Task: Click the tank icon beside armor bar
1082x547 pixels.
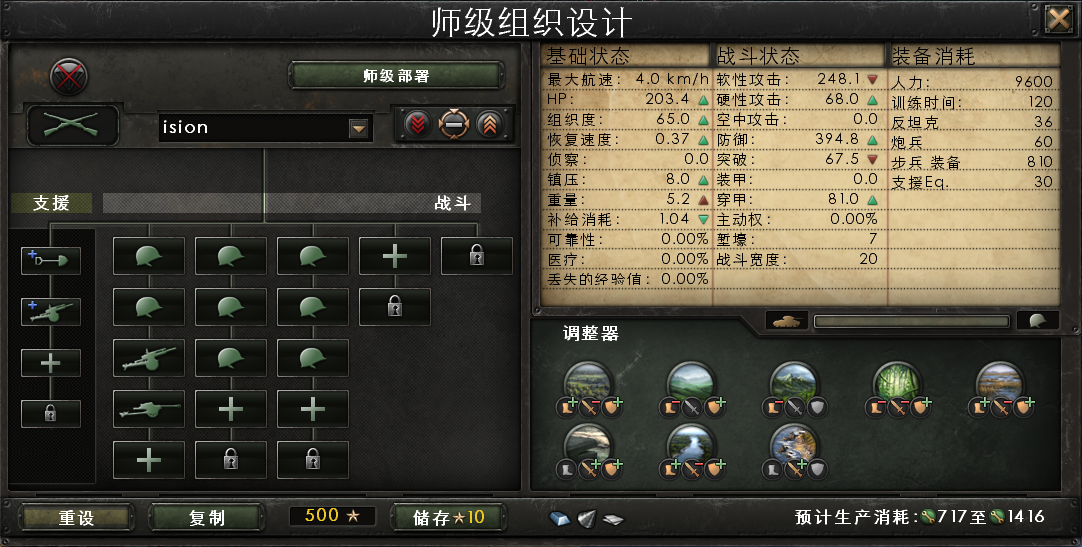Action: pyautogui.click(x=786, y=321)
